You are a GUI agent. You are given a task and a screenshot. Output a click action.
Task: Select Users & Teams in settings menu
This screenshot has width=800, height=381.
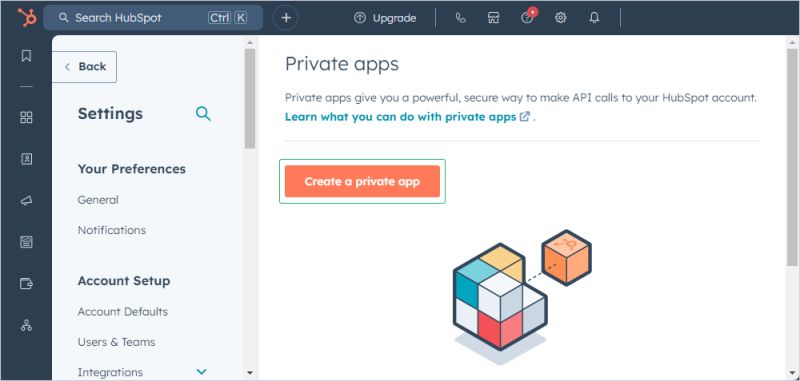pyautogui.click(x=116, y=342)
